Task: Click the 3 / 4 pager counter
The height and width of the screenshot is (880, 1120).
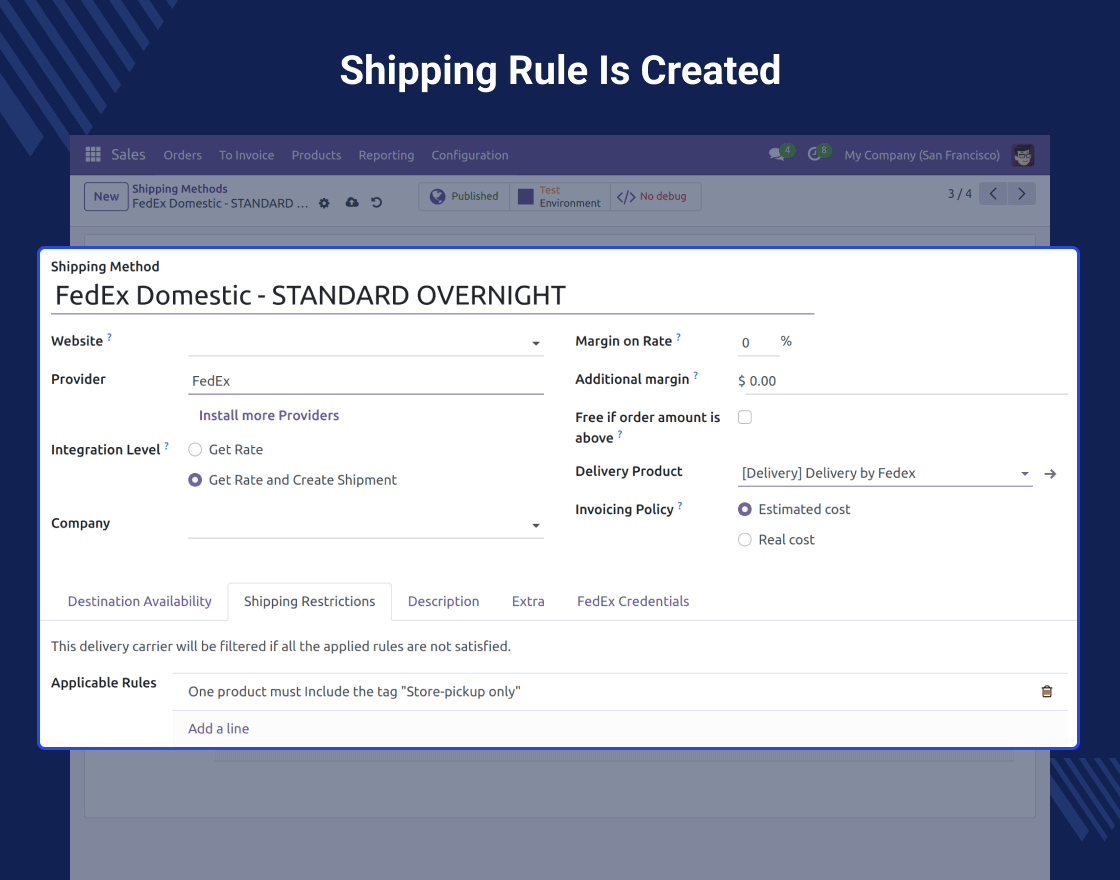Action: point(959,194)
